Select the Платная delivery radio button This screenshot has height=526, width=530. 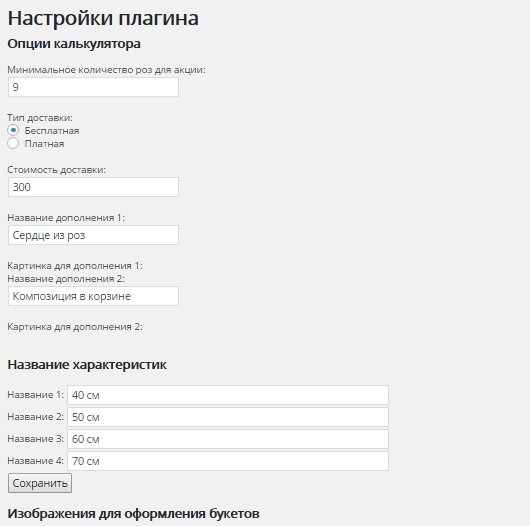click(x=13, y=143)
